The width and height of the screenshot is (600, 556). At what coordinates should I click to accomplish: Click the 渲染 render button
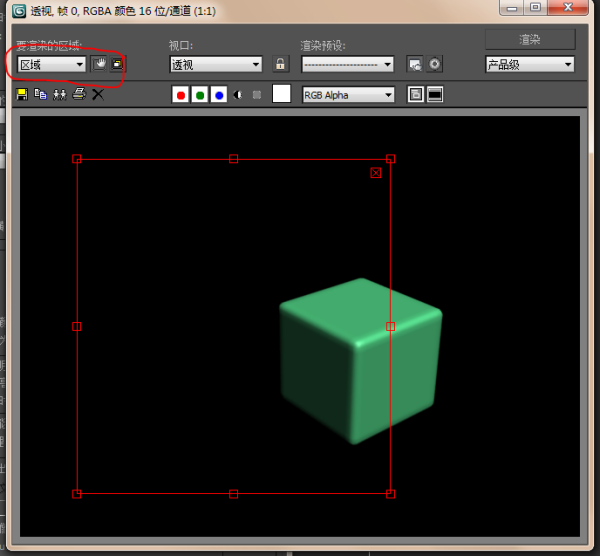point(530,39)
